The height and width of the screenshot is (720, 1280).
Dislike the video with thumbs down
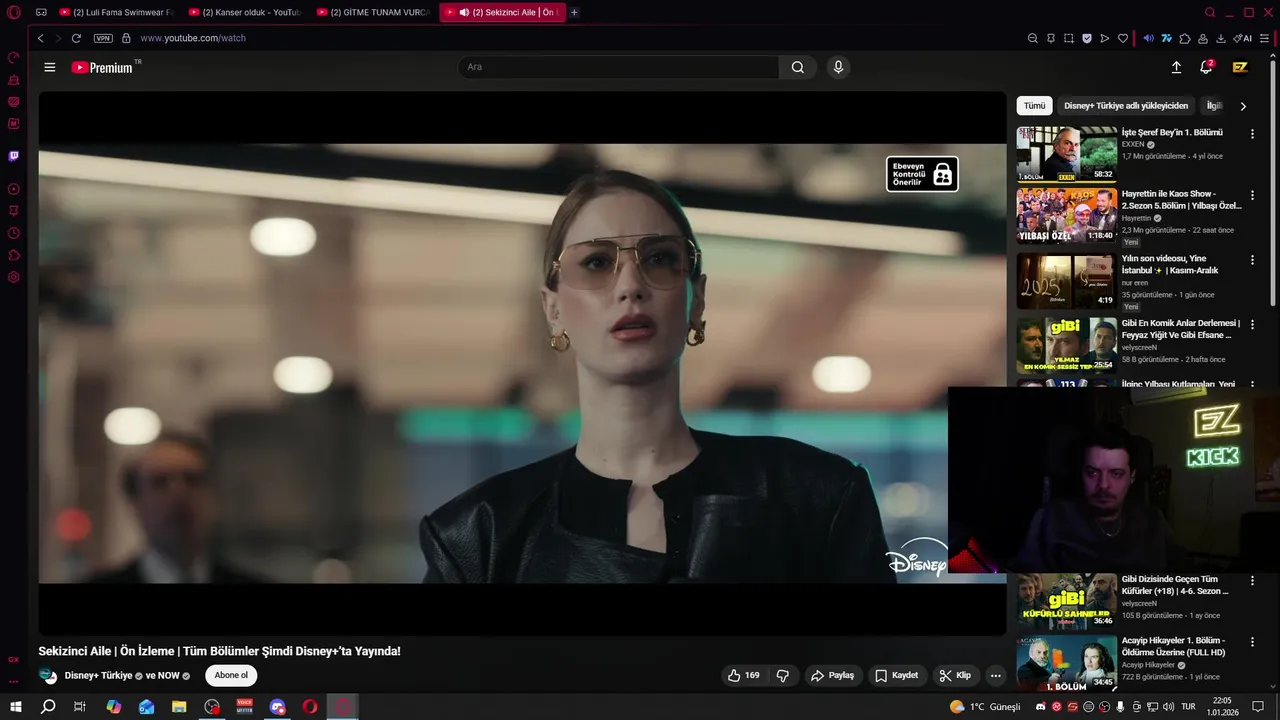point(783,675)
